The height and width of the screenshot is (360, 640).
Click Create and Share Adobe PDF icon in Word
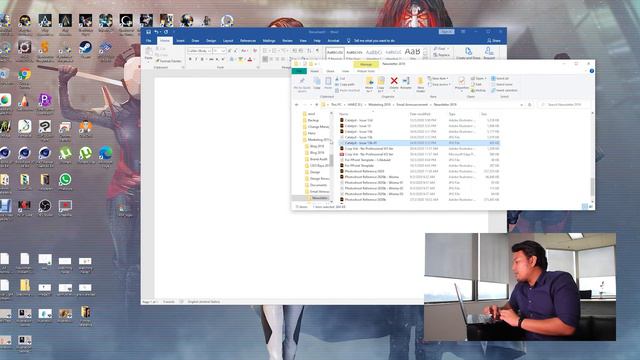coord(468,51)
